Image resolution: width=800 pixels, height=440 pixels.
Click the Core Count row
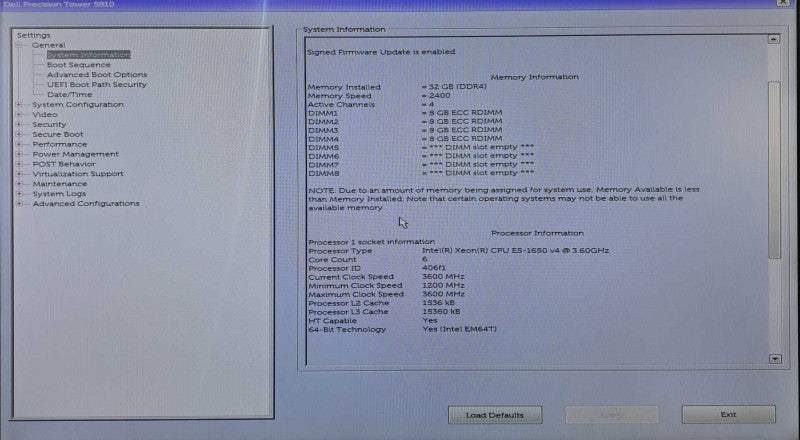tap(368, 259)
